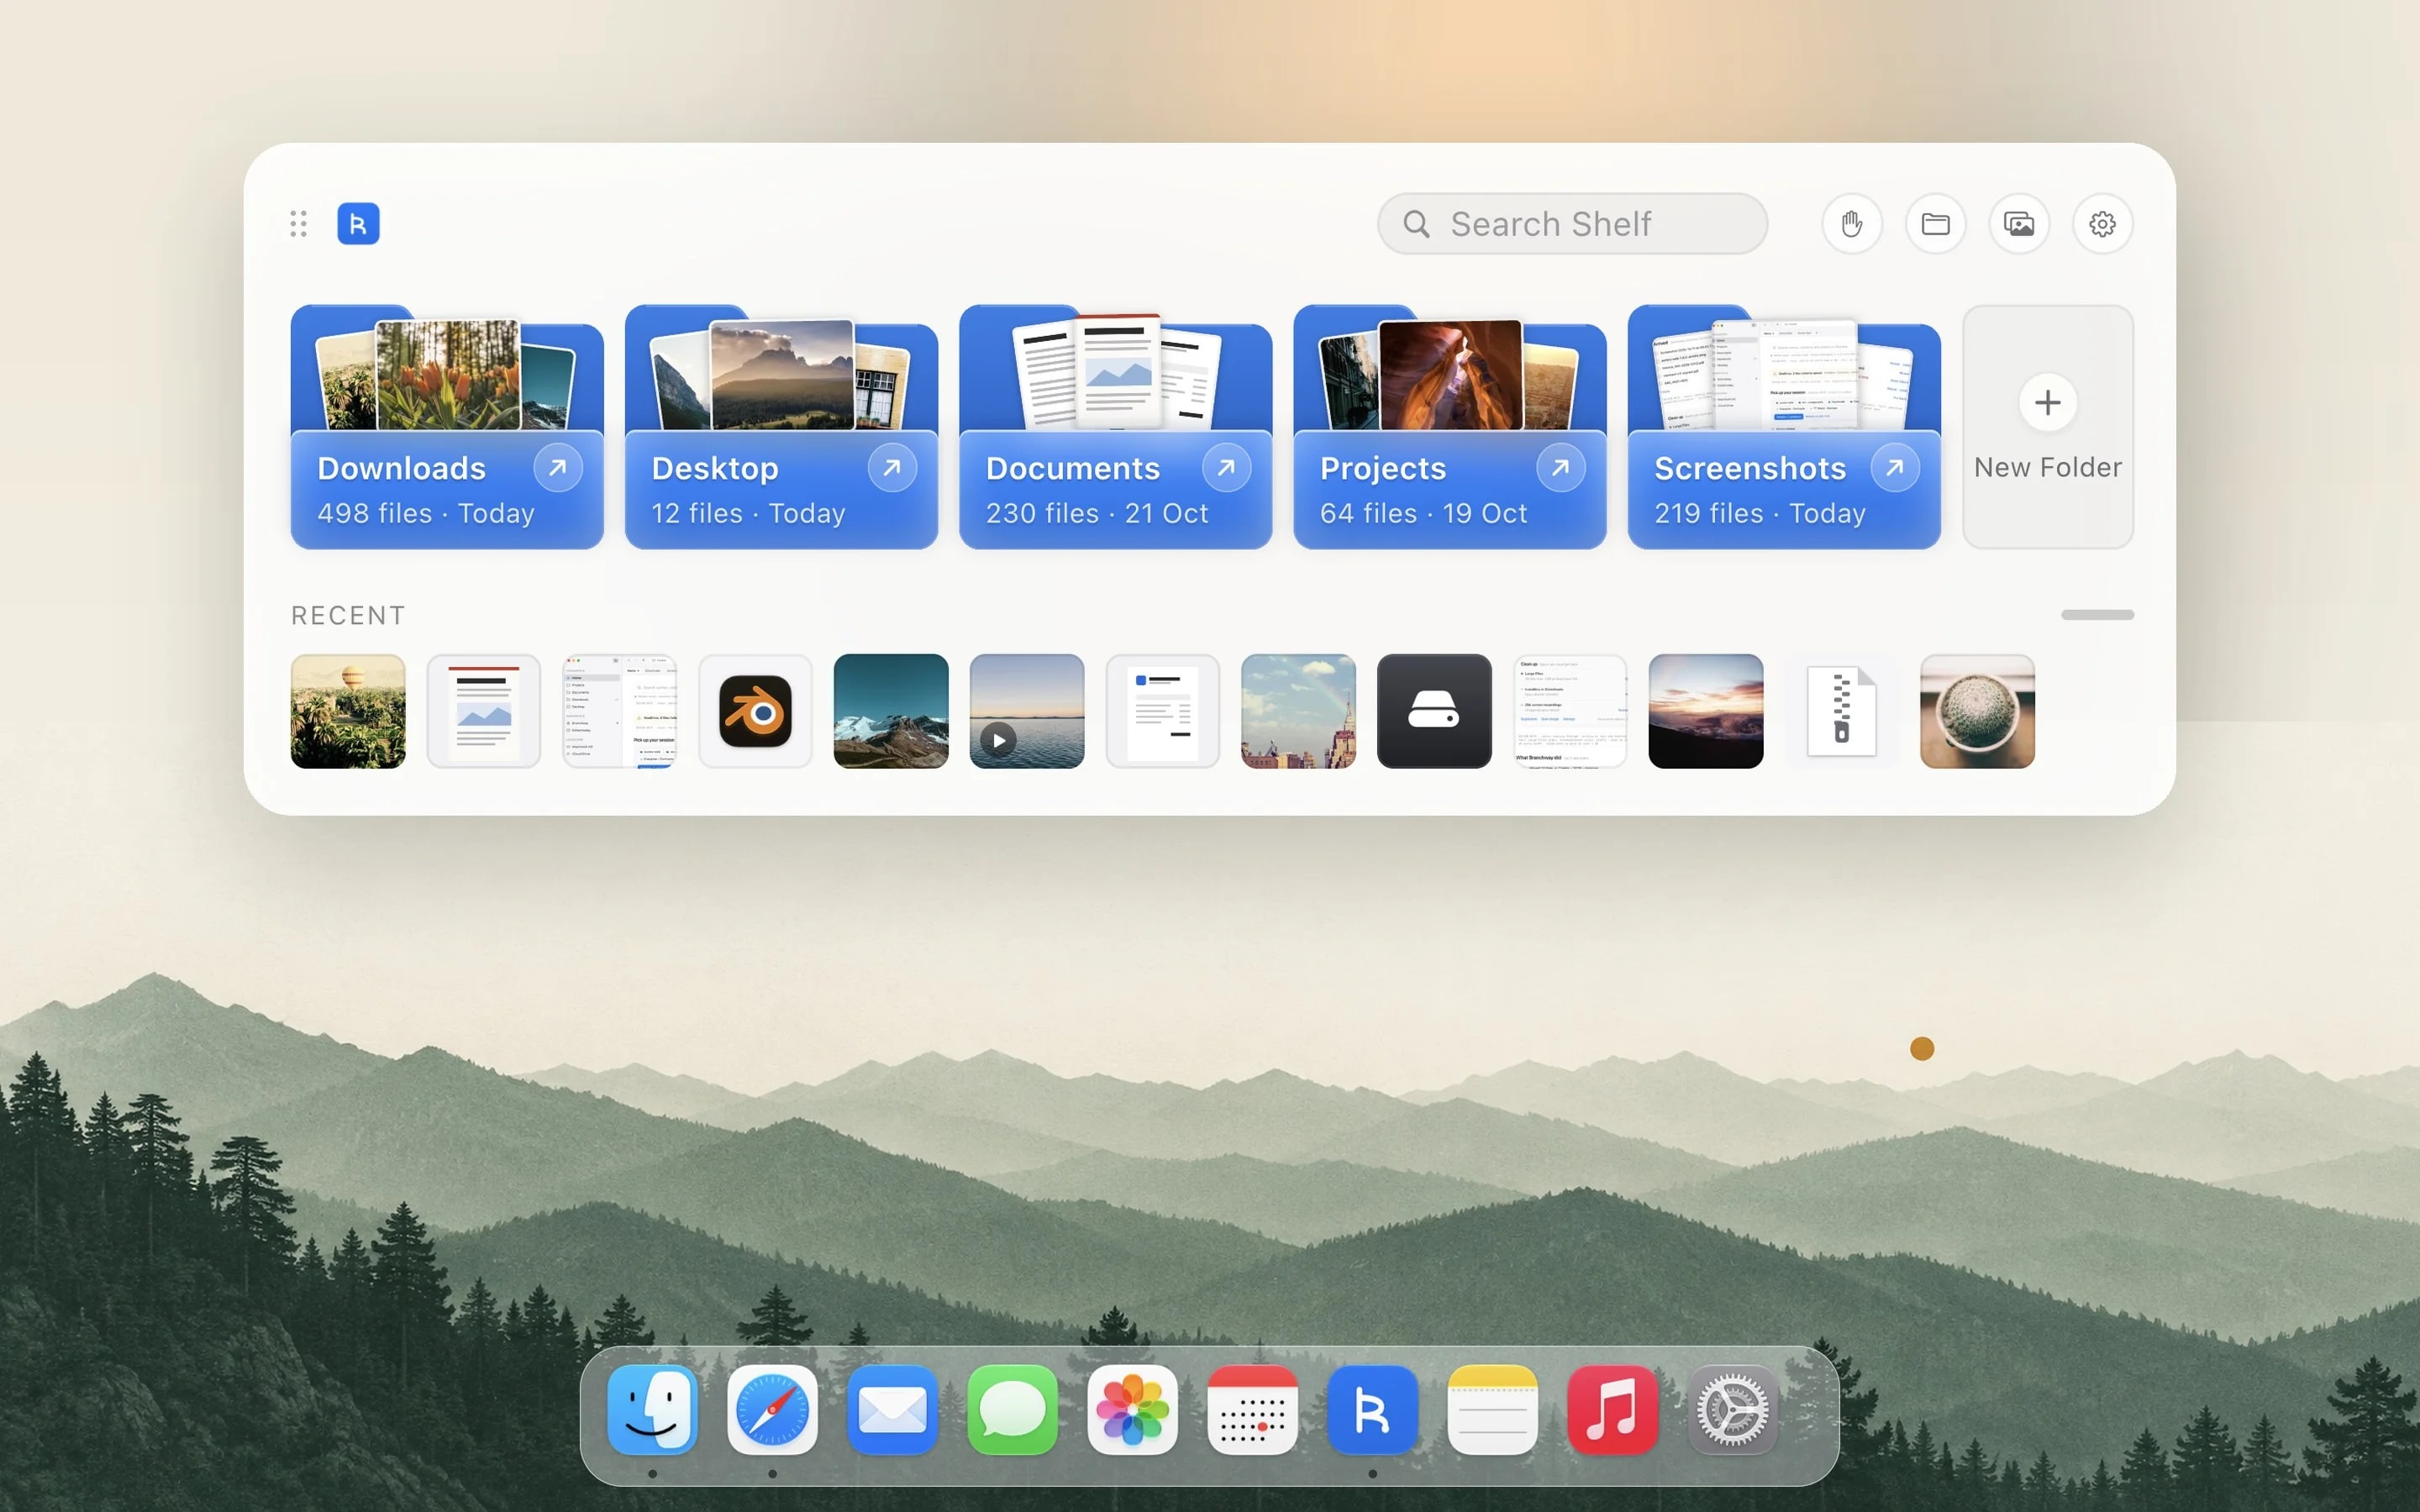Launch Safari from the Dock
2420x1512 pixels.
pos(772,1410)
